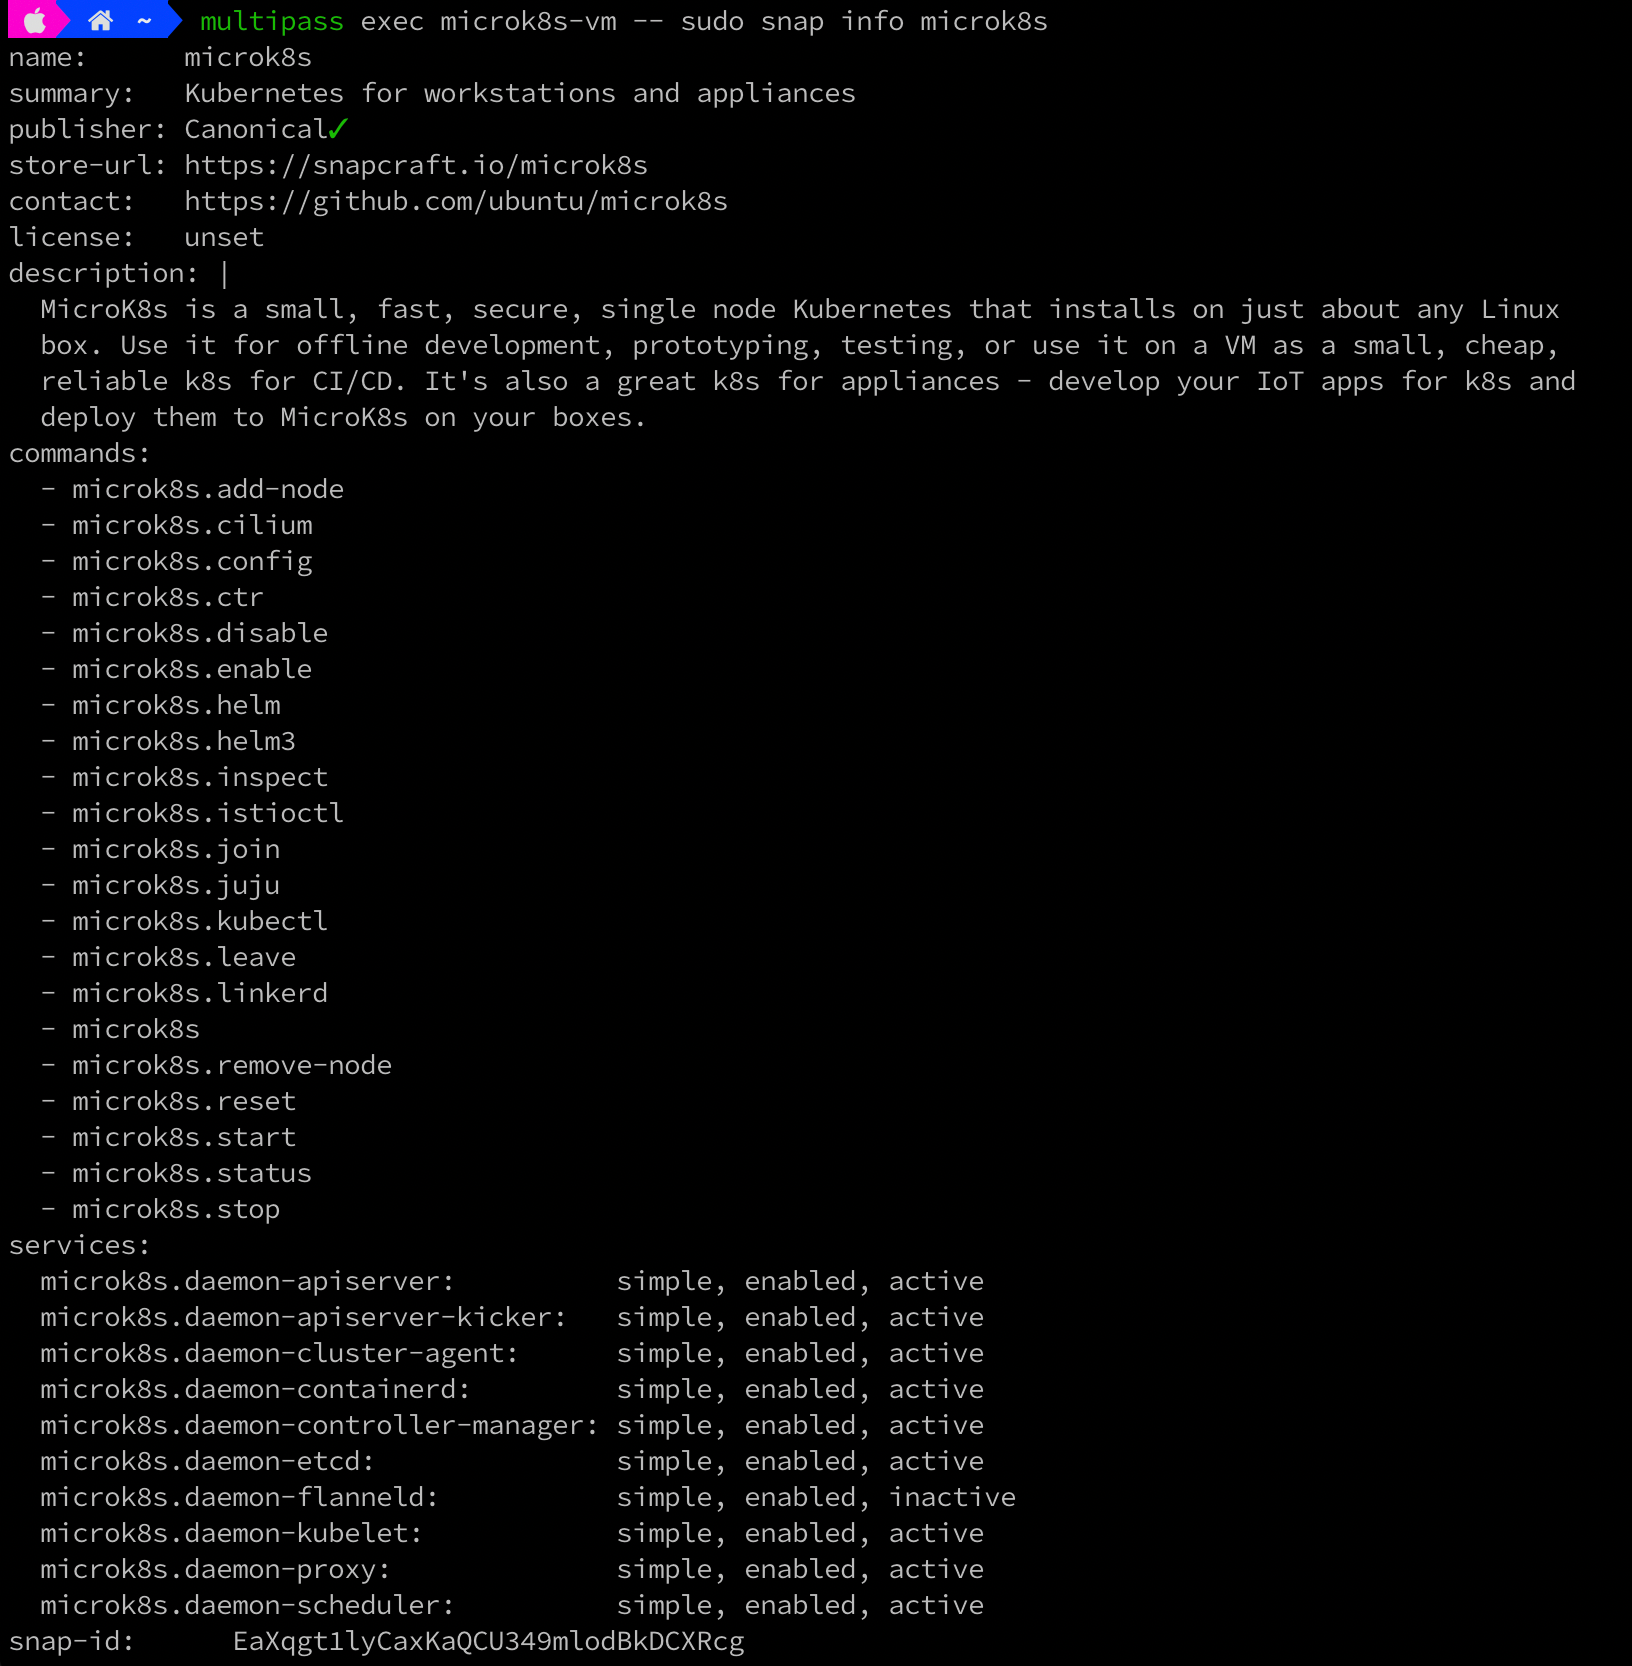Click the 'description:' label
Viewport: 1632px width, 1666px height.
(104, 273)
